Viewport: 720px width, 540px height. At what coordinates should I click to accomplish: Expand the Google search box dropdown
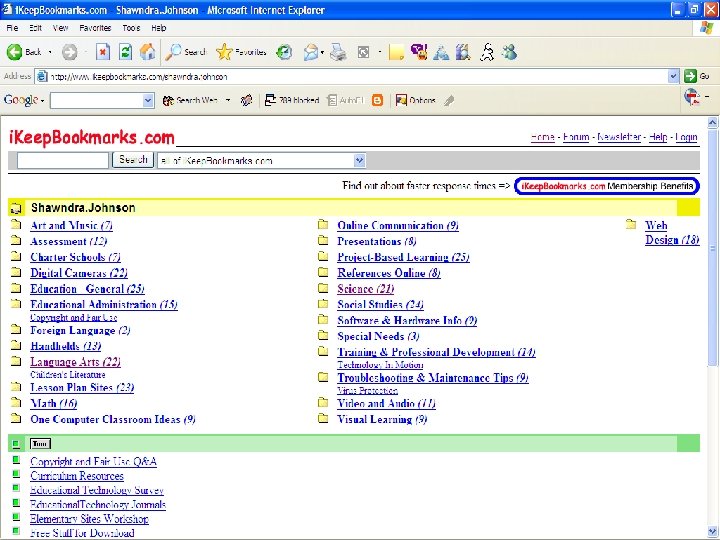pyautogui.click(x=148, y=100)
